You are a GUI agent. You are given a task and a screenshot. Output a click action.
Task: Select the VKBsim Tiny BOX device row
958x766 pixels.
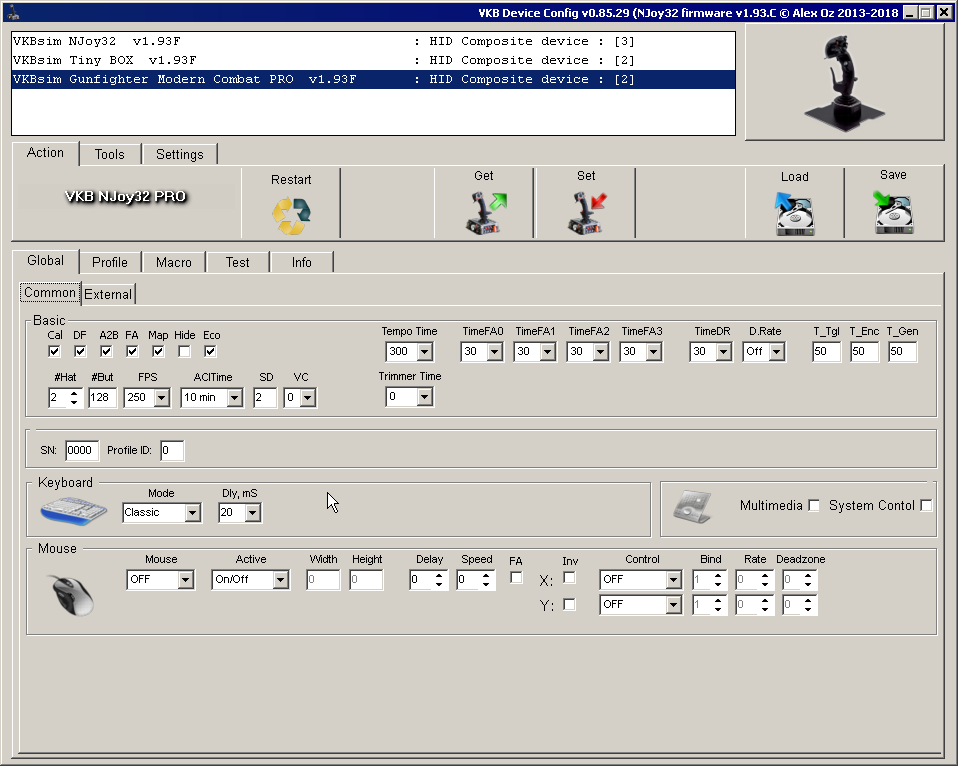(x=373, y=60)
